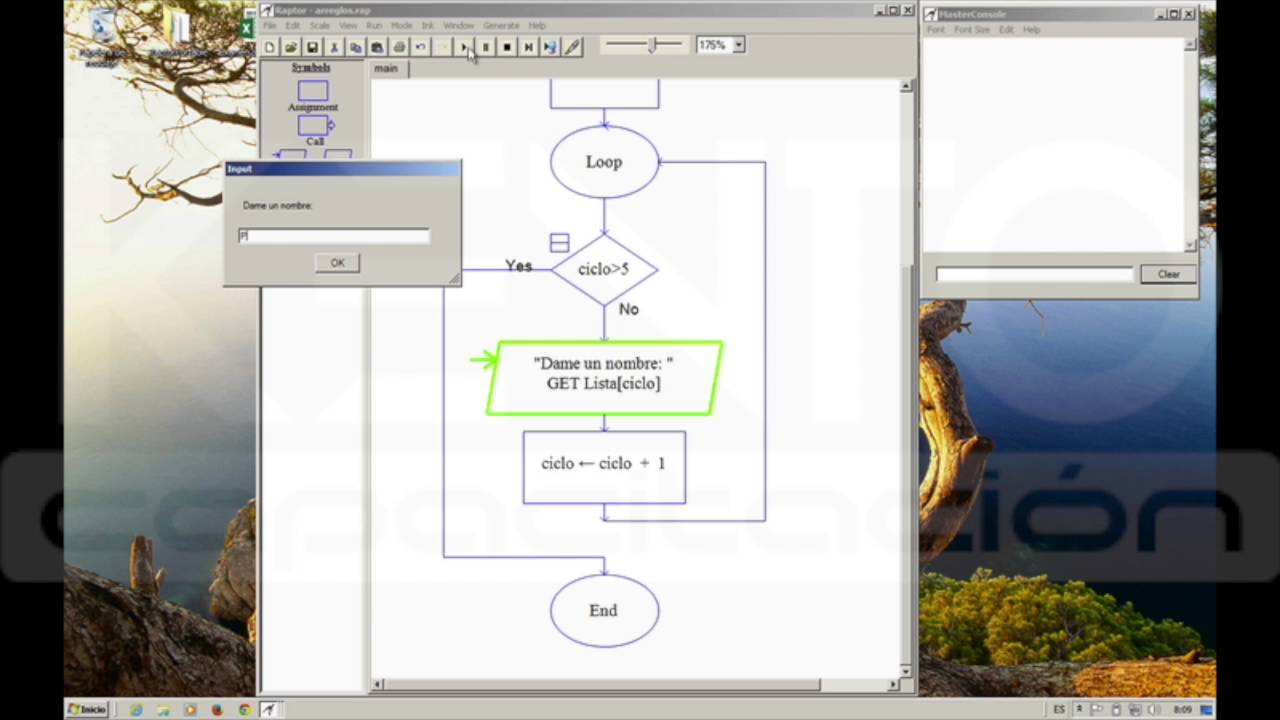Select the ciclo ← ciclo + 1 assignment box
The image size is (1280, 720).
pos(604,467)
